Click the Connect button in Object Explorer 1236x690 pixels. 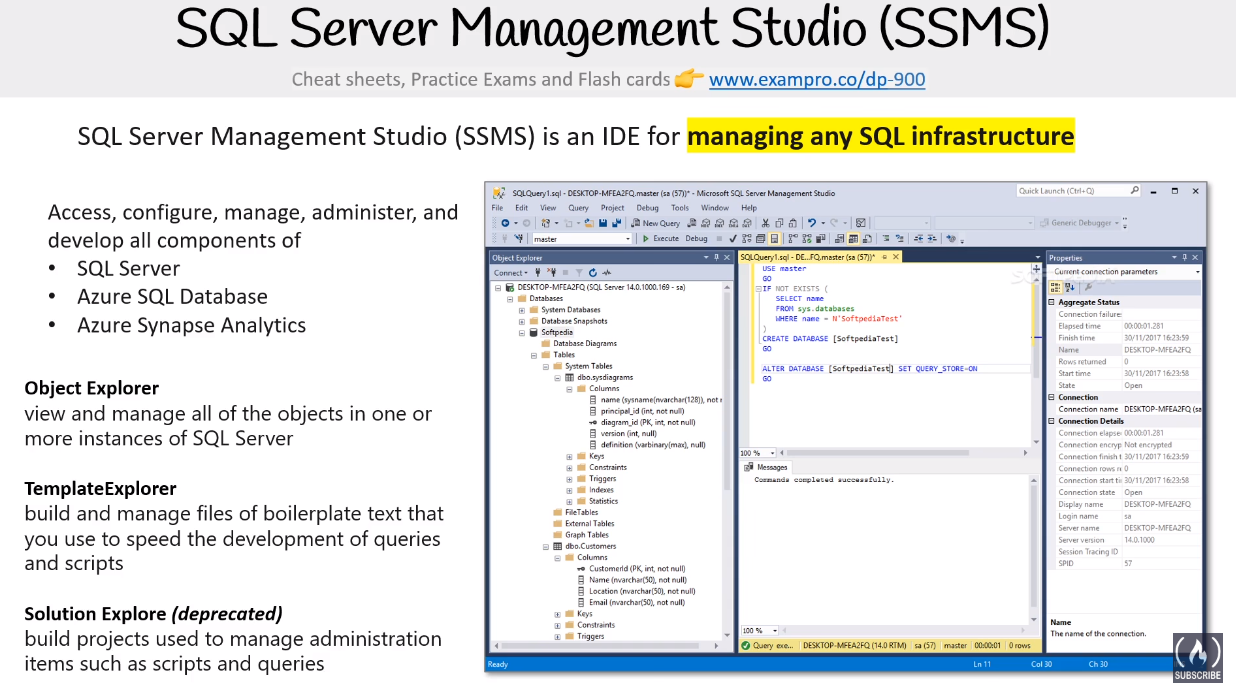click(x=510, y=273)
